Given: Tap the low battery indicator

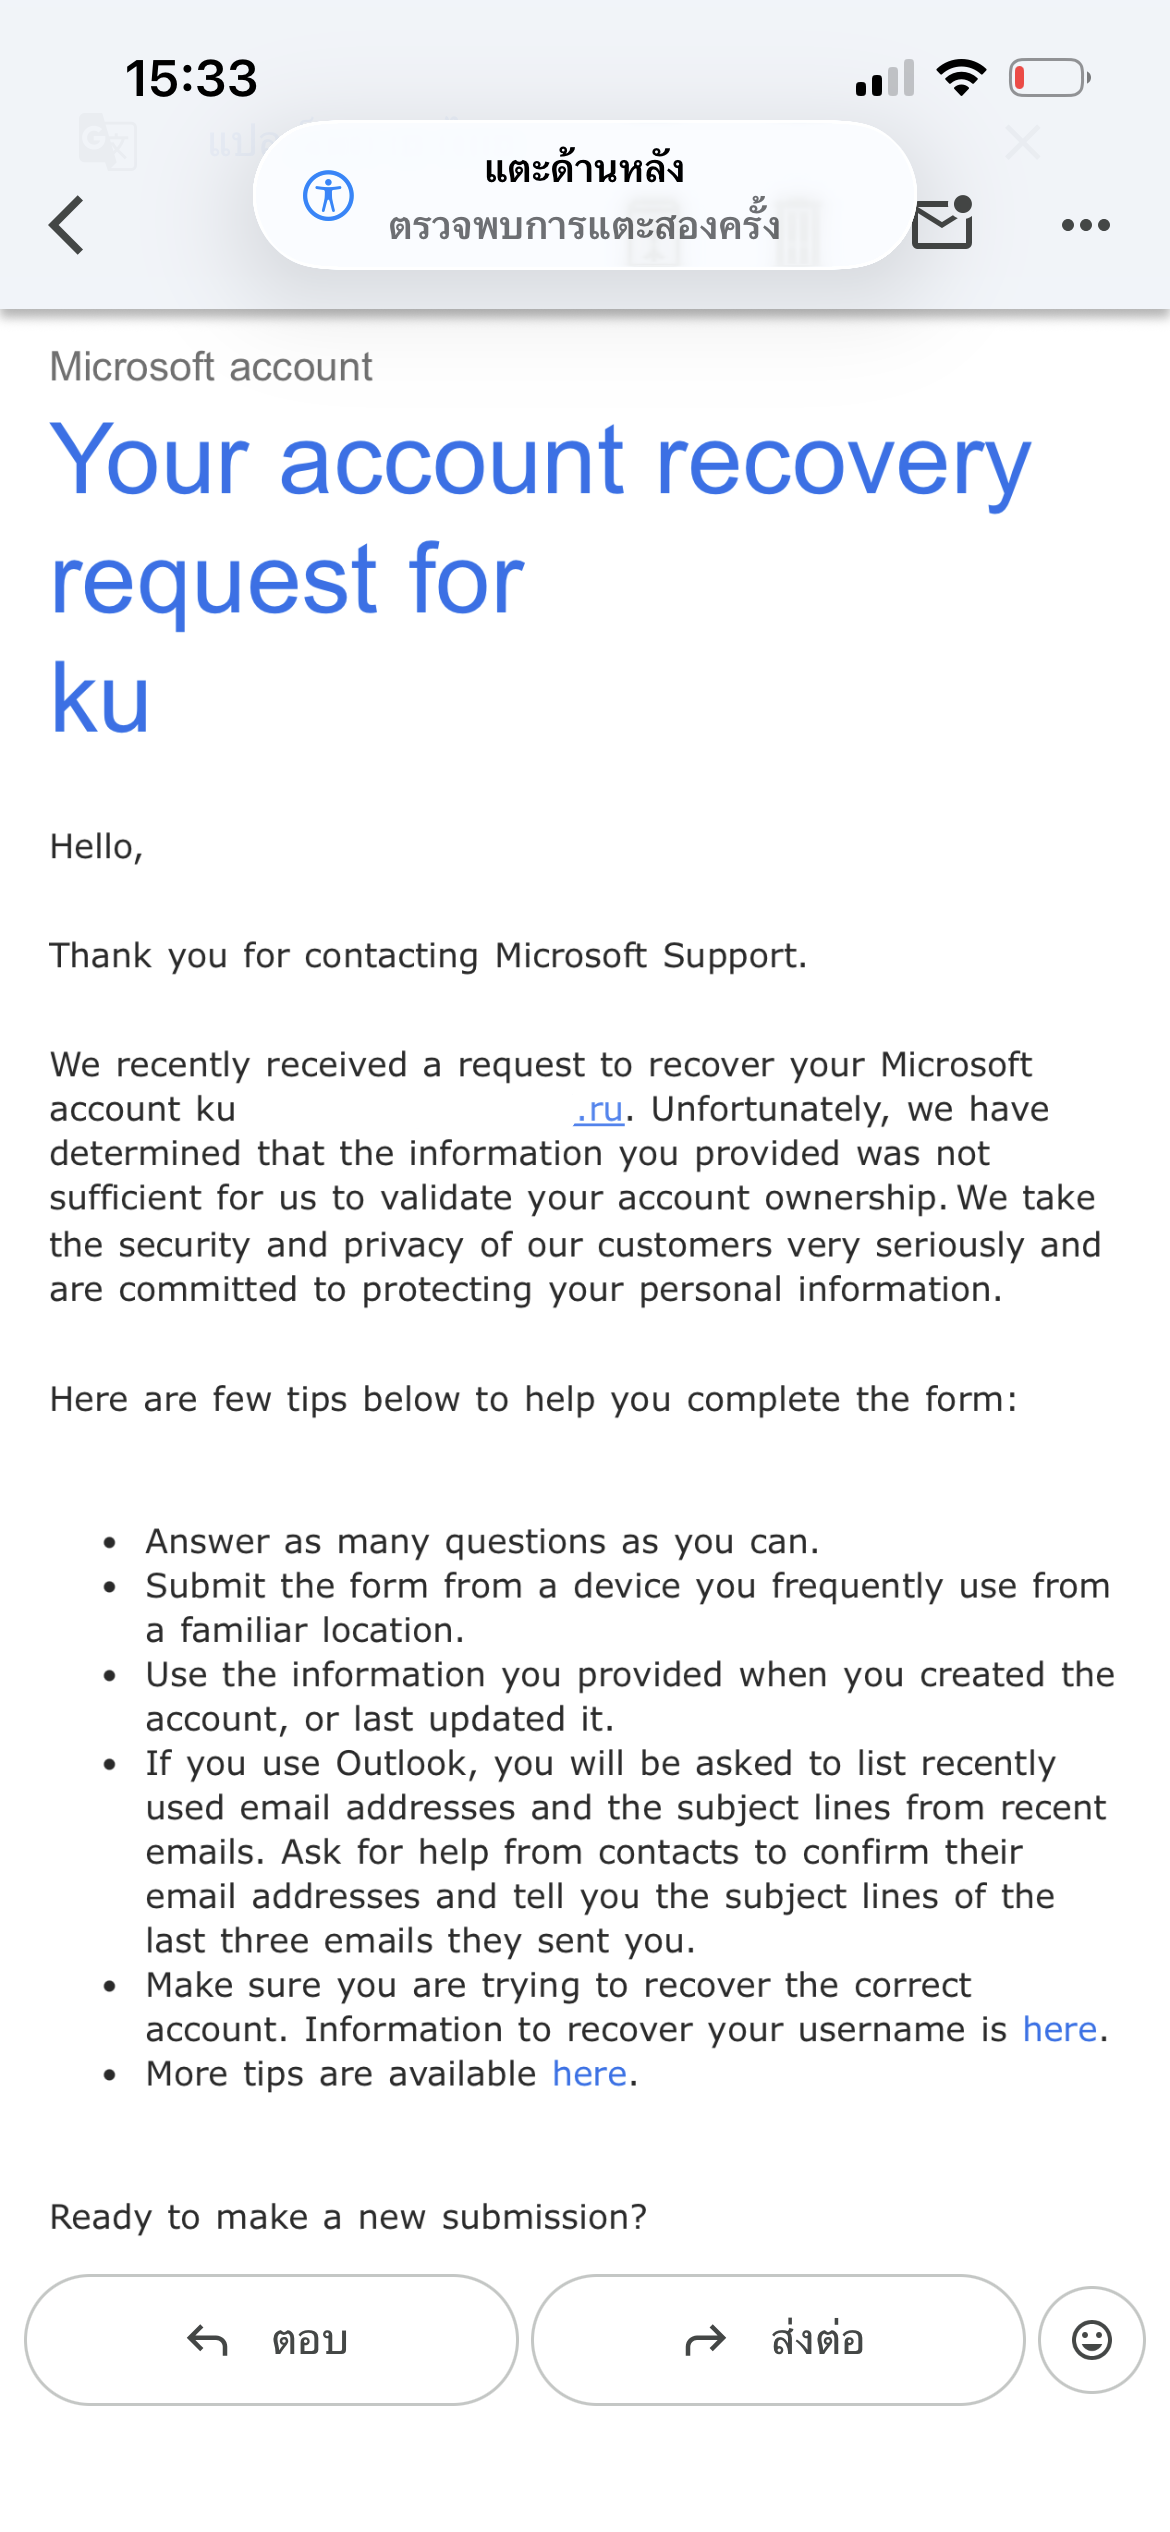Looking at the screenshot, I should click(x=1050, y=77).
